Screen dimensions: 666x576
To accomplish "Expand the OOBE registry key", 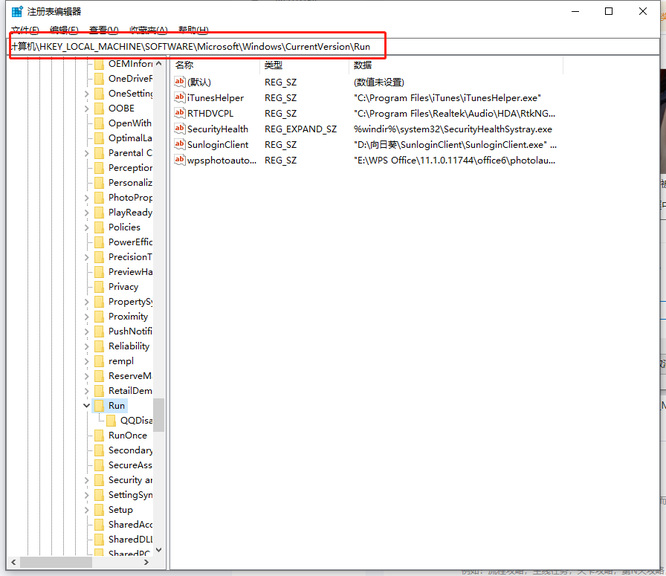I will (87, 108).
